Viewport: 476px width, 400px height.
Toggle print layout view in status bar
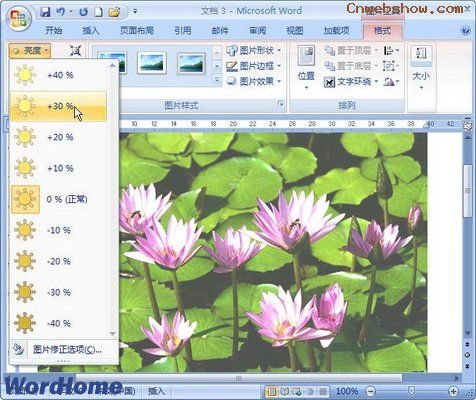[272, 391]
